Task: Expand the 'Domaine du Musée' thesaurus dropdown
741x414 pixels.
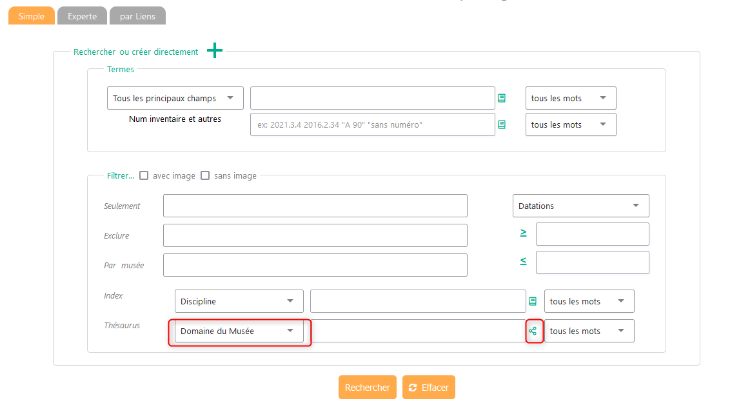Action: click(239, 331)
